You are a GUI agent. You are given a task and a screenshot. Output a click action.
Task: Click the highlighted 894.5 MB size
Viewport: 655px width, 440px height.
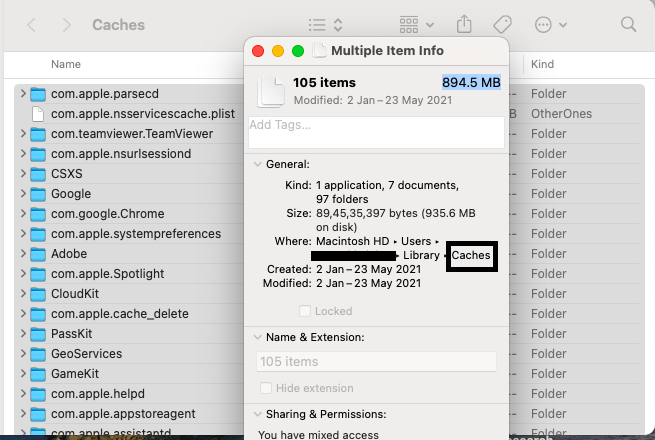point(471,82)
